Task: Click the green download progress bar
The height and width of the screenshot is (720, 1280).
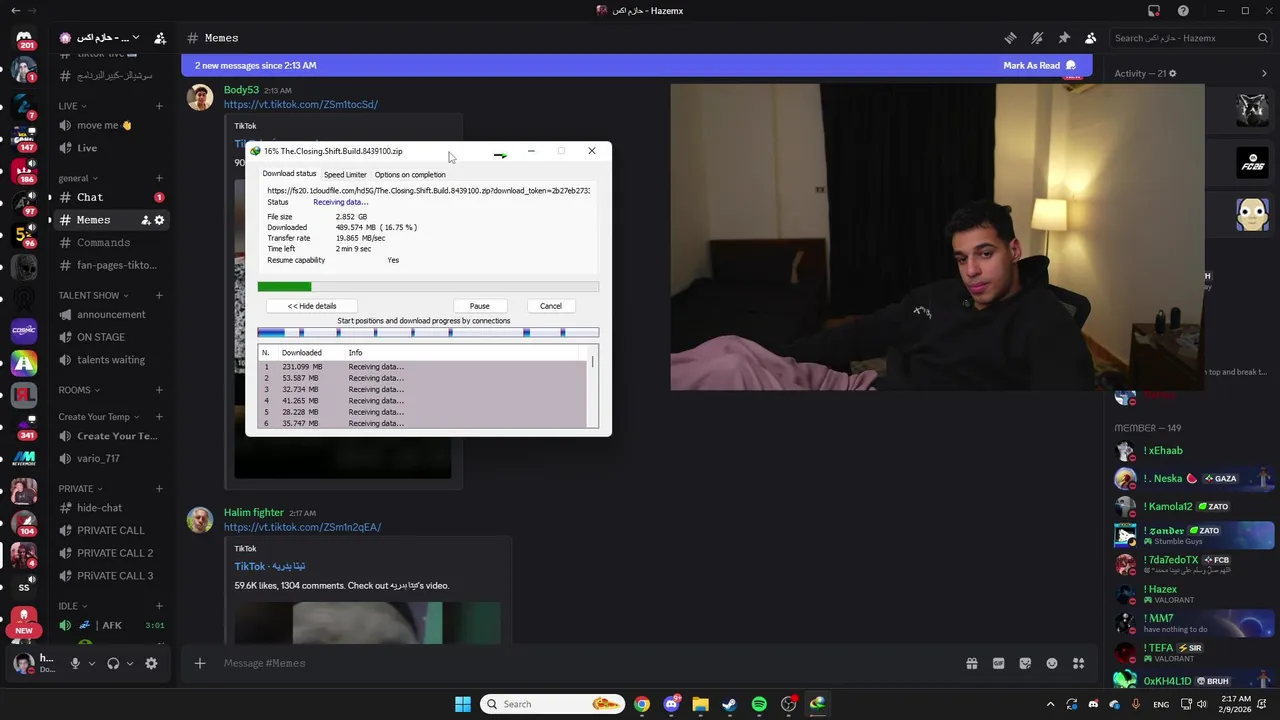Action: 428,287
